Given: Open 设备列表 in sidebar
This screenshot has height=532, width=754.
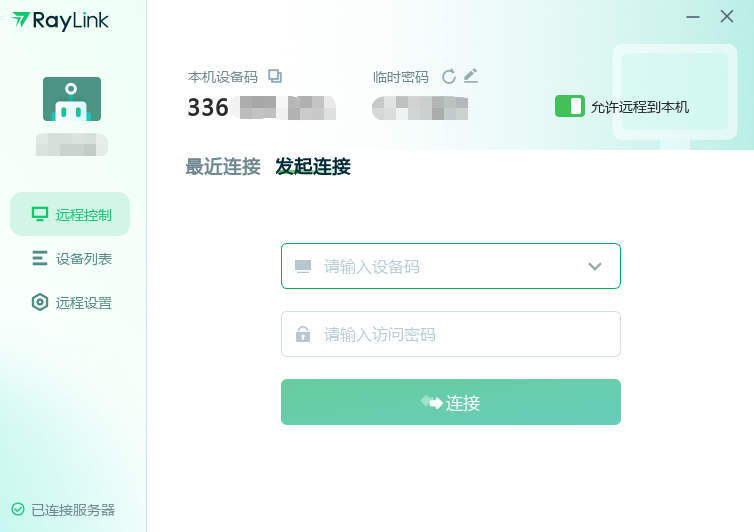Looking at the screenshot, I should coord(70,259).
